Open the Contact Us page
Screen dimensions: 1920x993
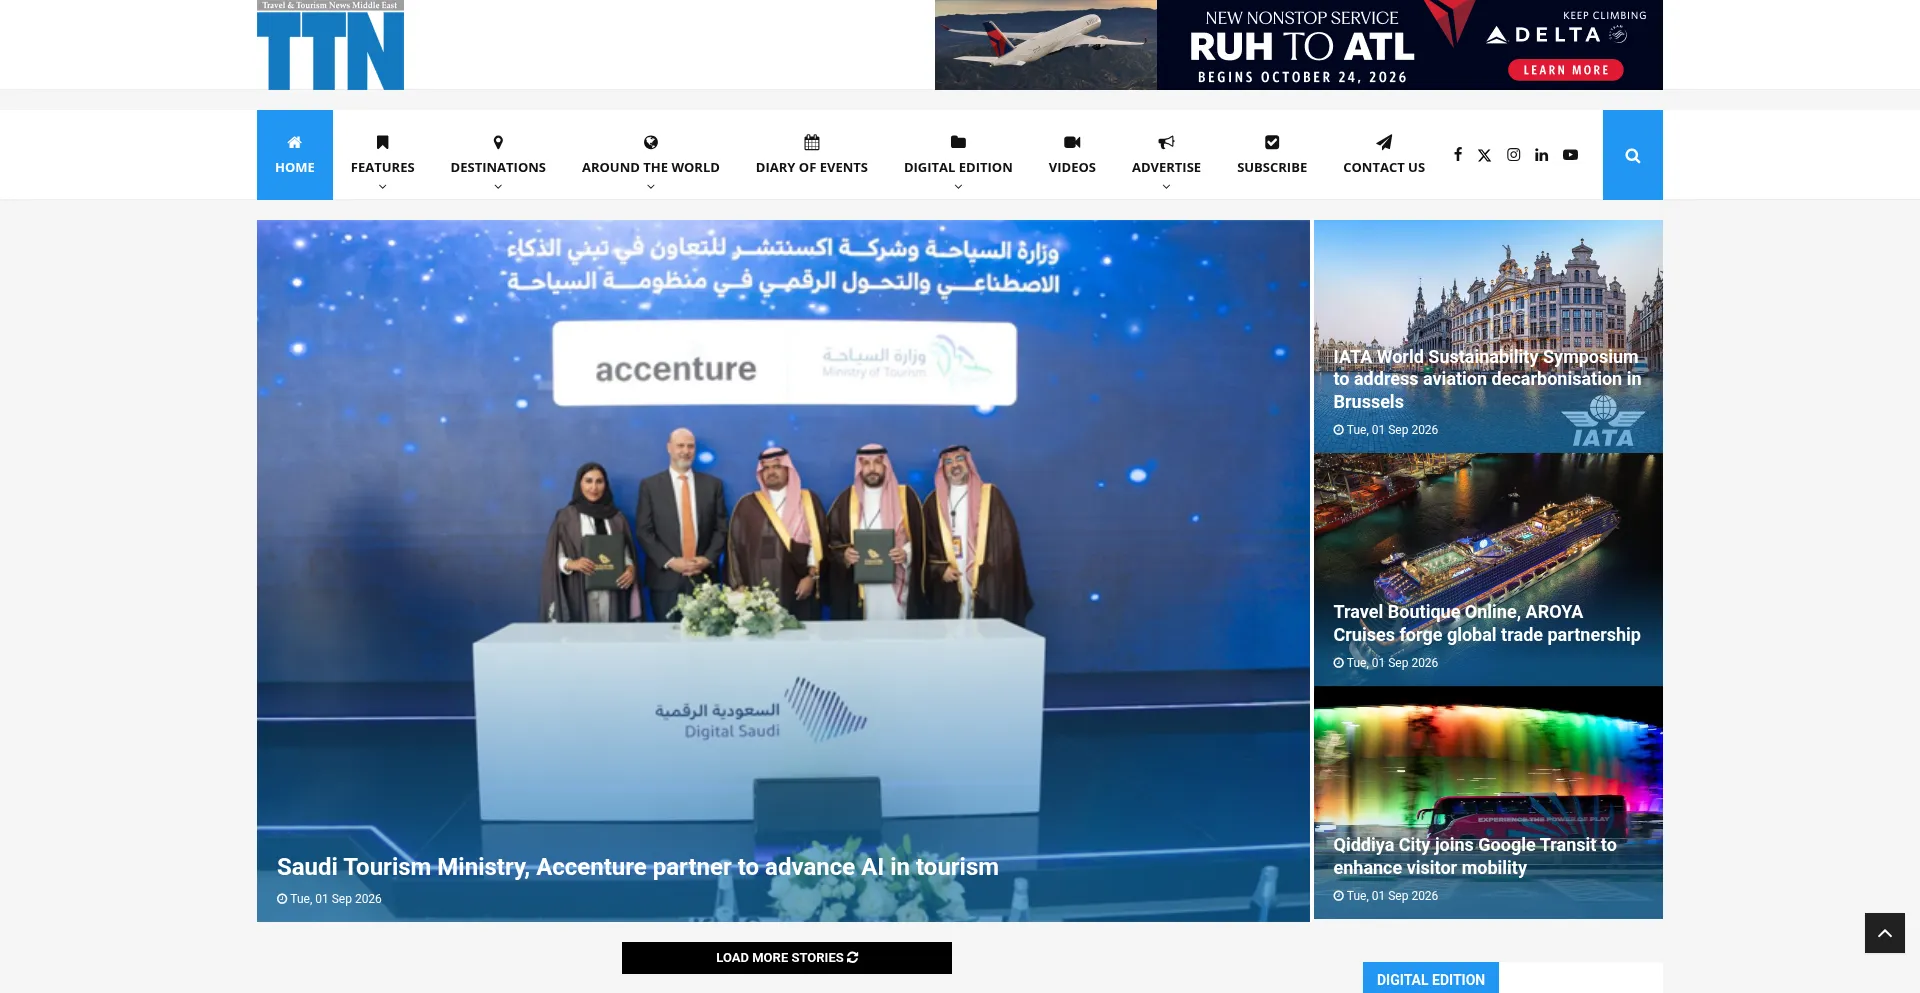1384,167
